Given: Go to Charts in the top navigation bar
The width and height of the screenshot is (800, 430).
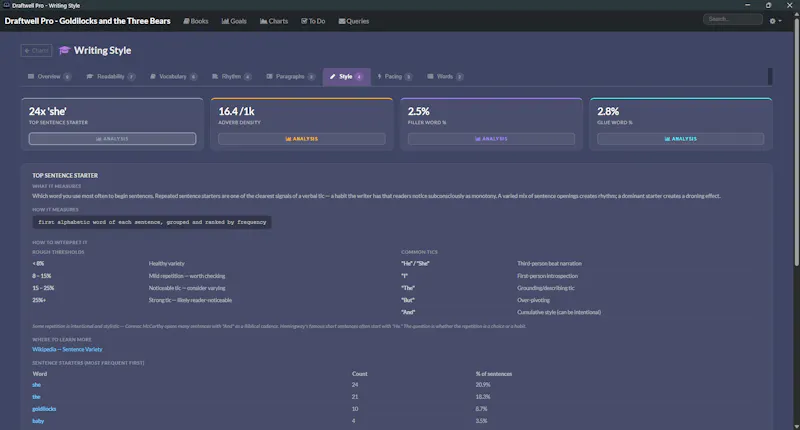Looking at the screenshot, I should click(x=274, y=21).
